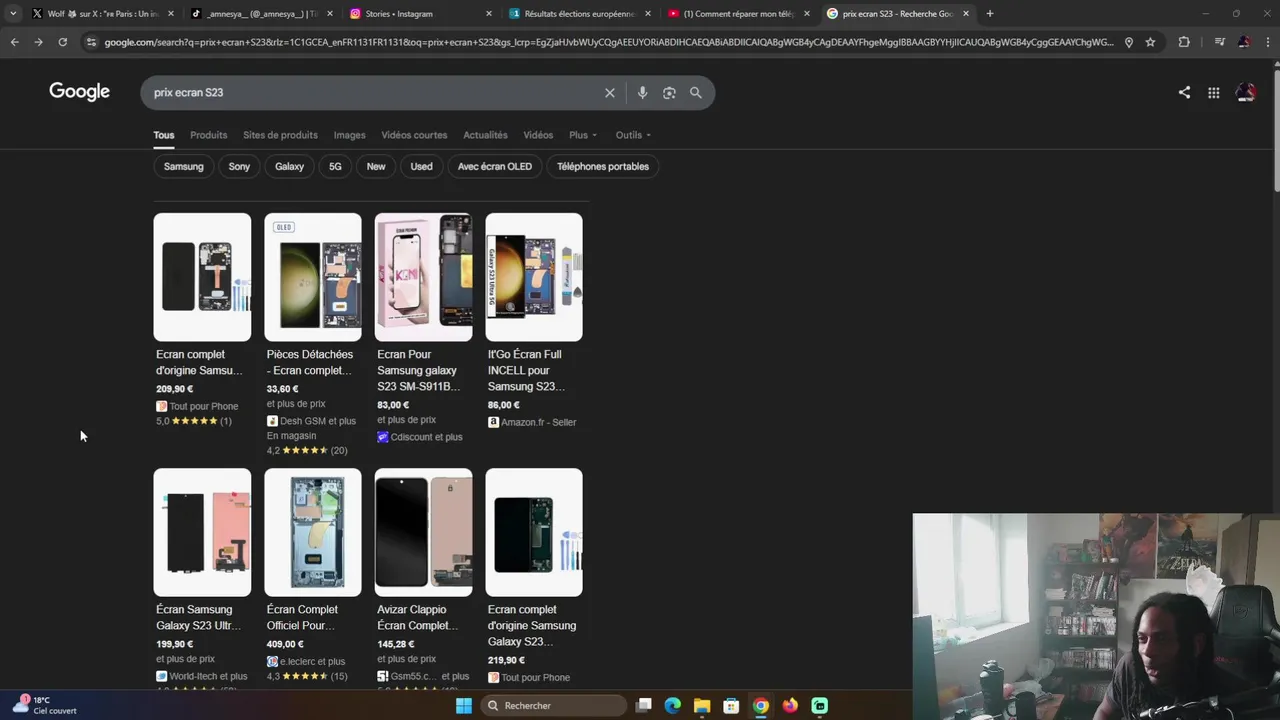
Task: Open the Écran Complet Officiel 409,00 € product
Action: tap(313, 576)
